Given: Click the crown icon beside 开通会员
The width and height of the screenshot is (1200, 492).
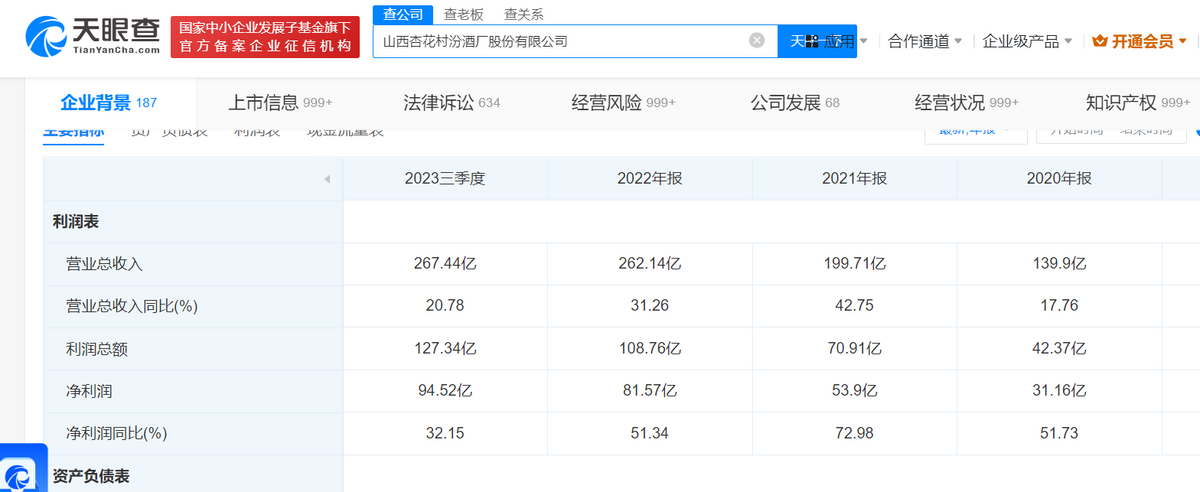Looking at the screenshot, I should tap(1101, 41).
